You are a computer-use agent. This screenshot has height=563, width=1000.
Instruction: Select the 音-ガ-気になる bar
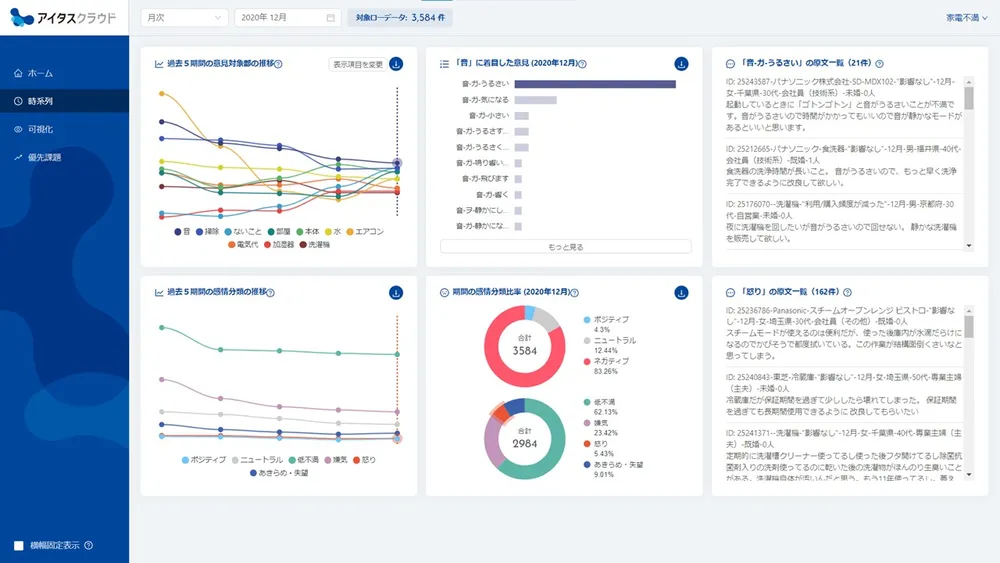pyautogui.click(x=536, y=100)
